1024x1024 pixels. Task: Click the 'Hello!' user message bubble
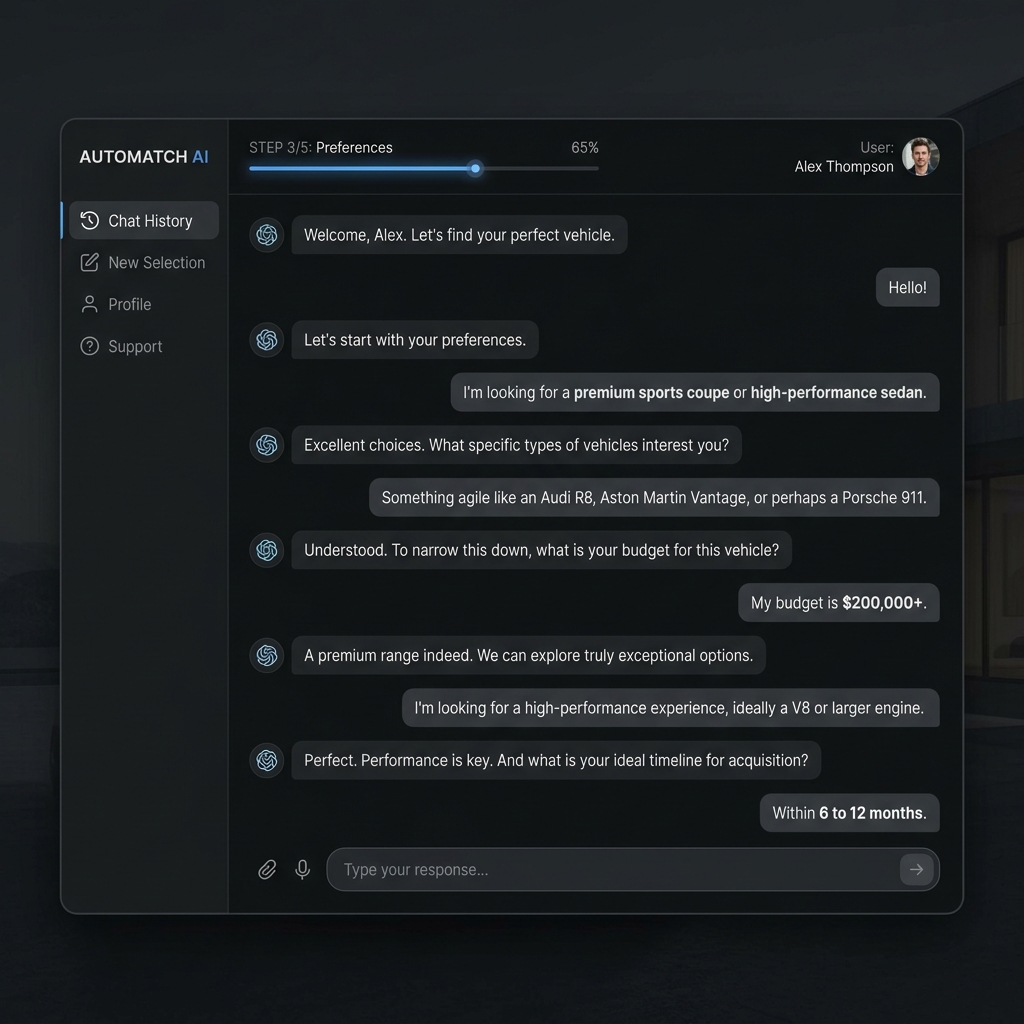click(907, 287)
